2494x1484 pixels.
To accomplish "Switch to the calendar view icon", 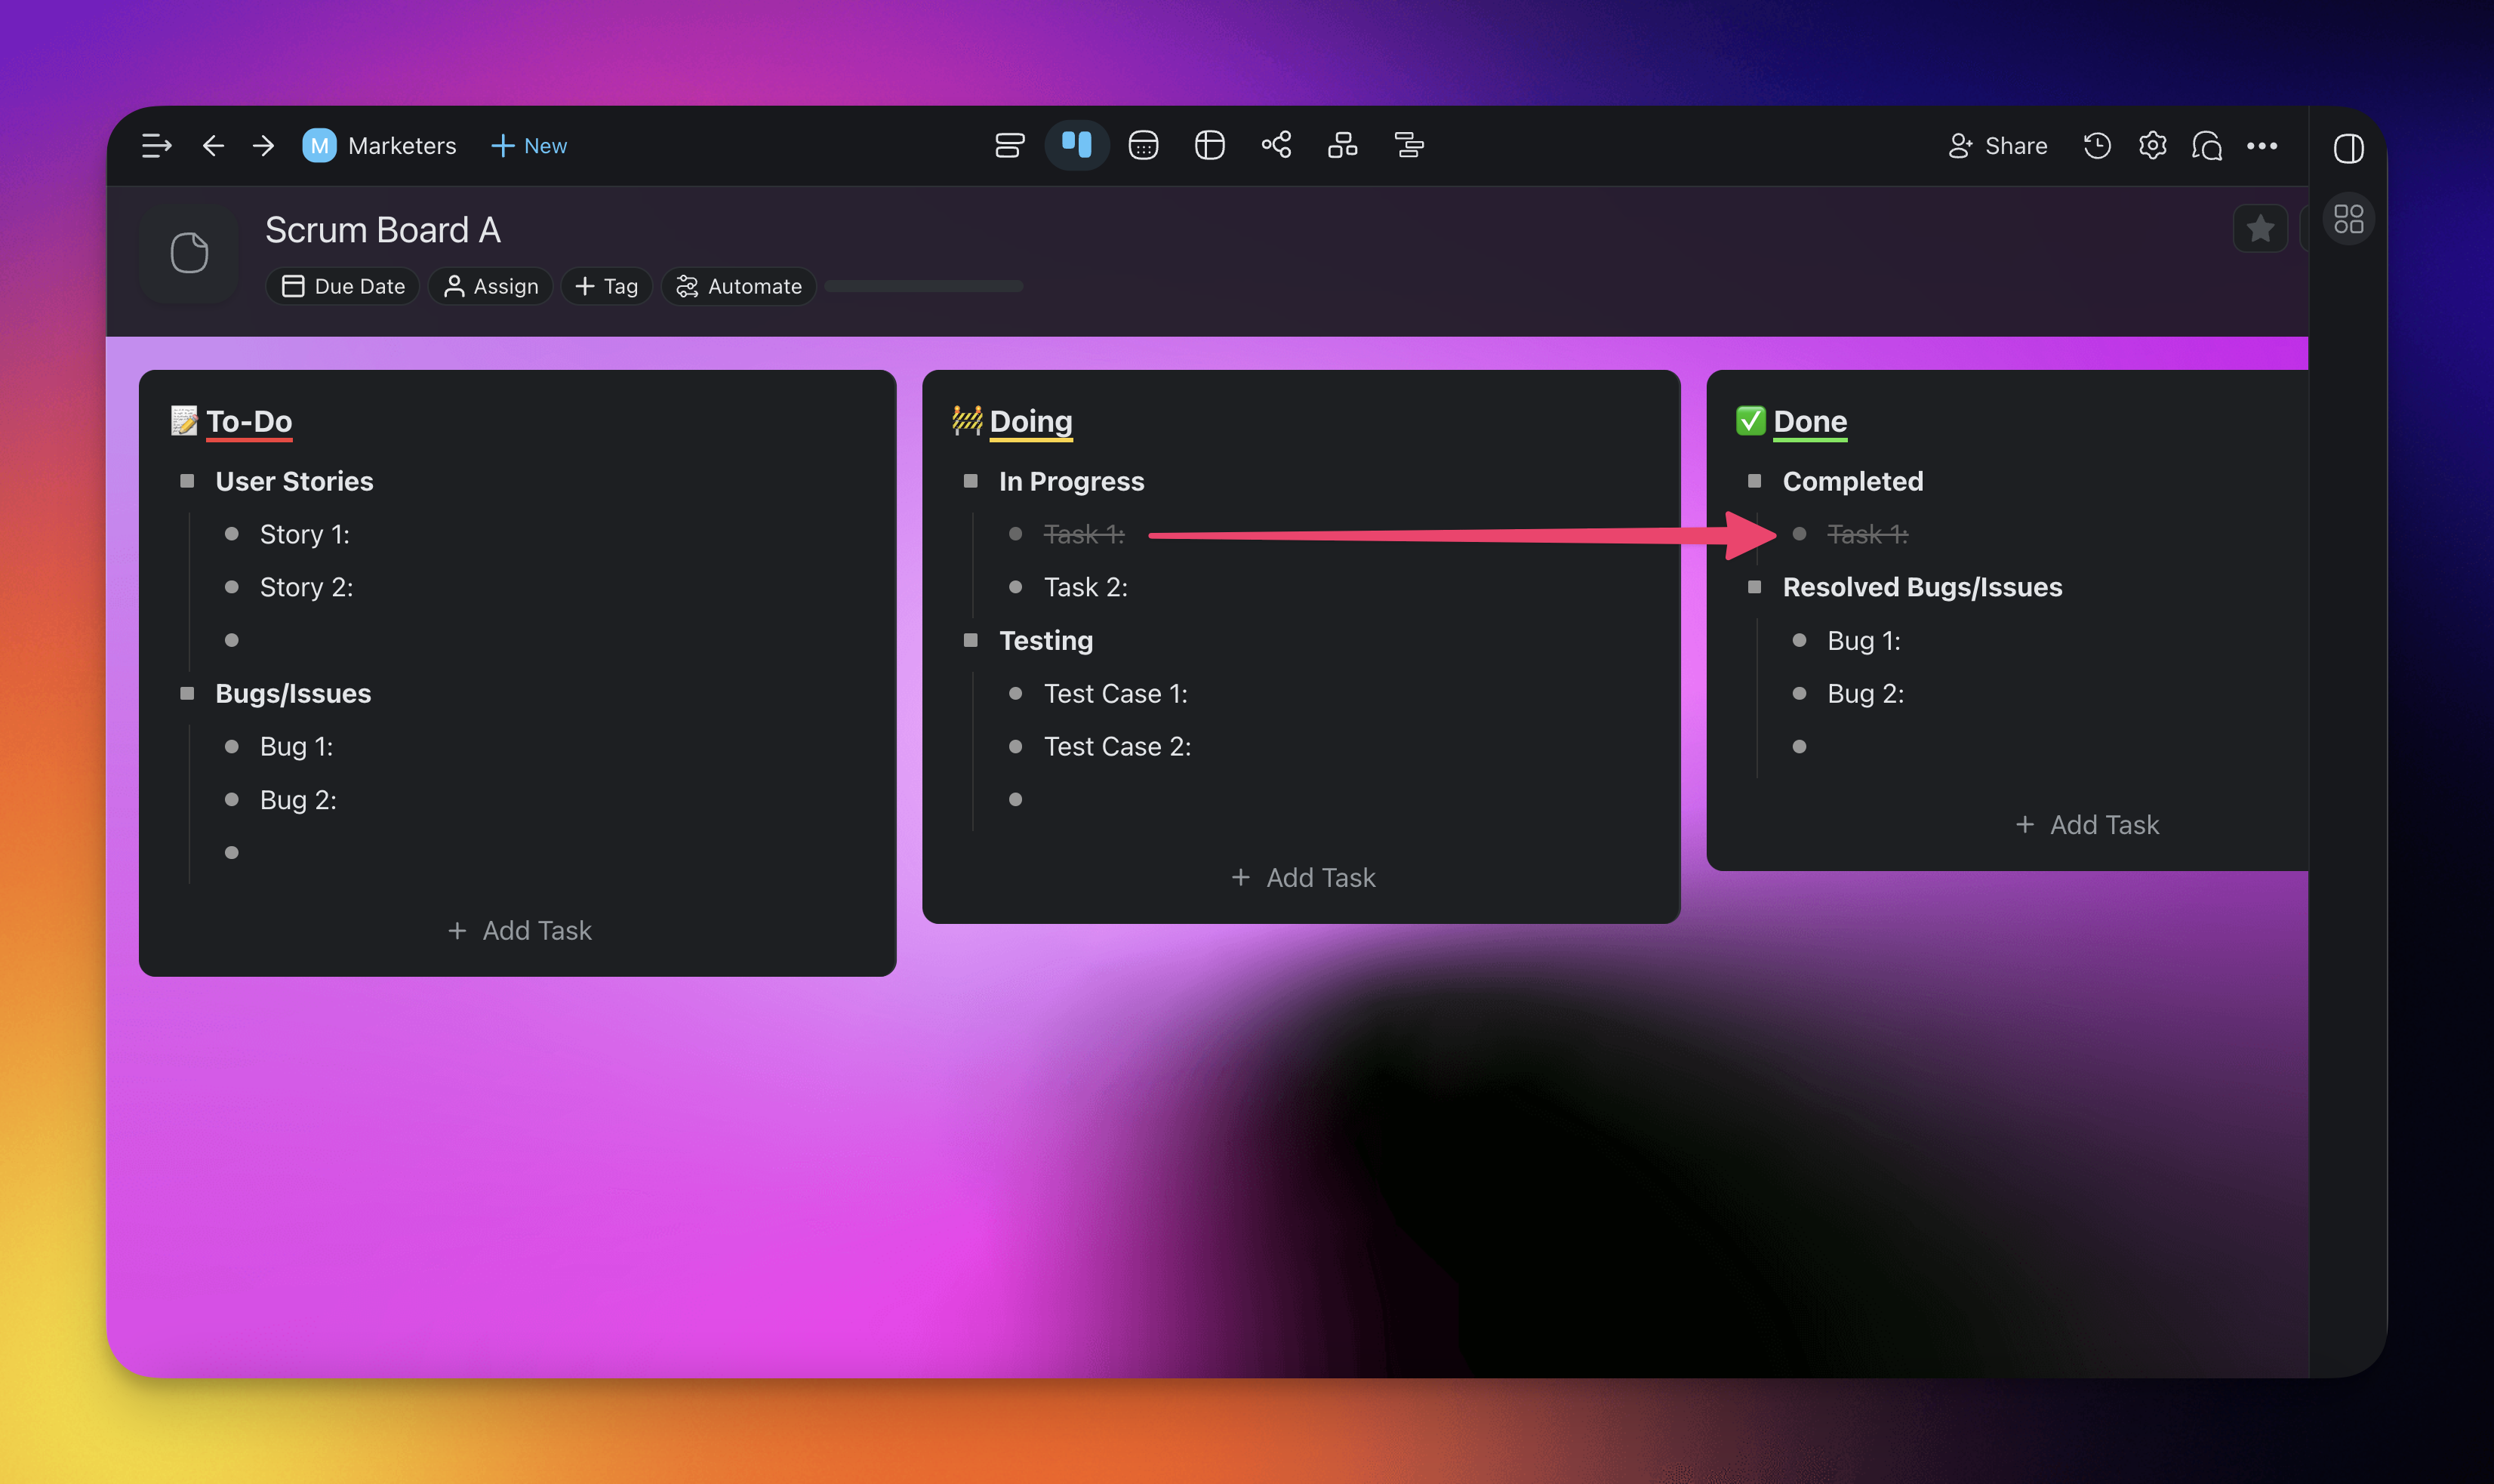I will [x=1143, y=146].
